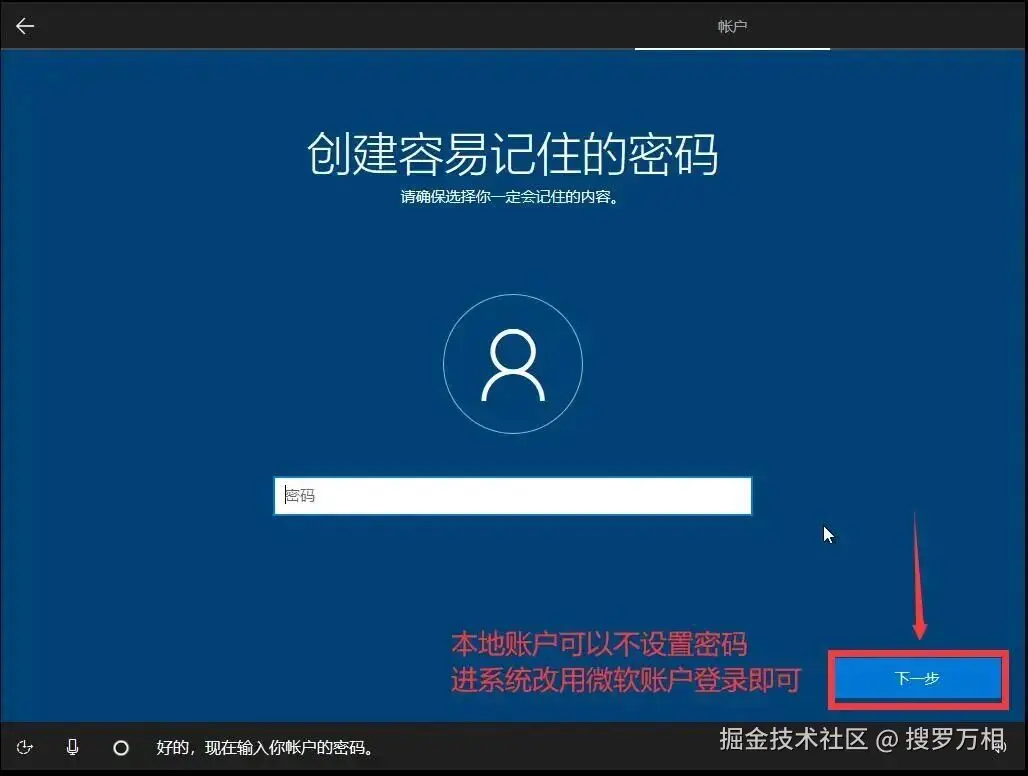
Task: Click the replay narration icon at bottom left
Action: coord(25,747)
